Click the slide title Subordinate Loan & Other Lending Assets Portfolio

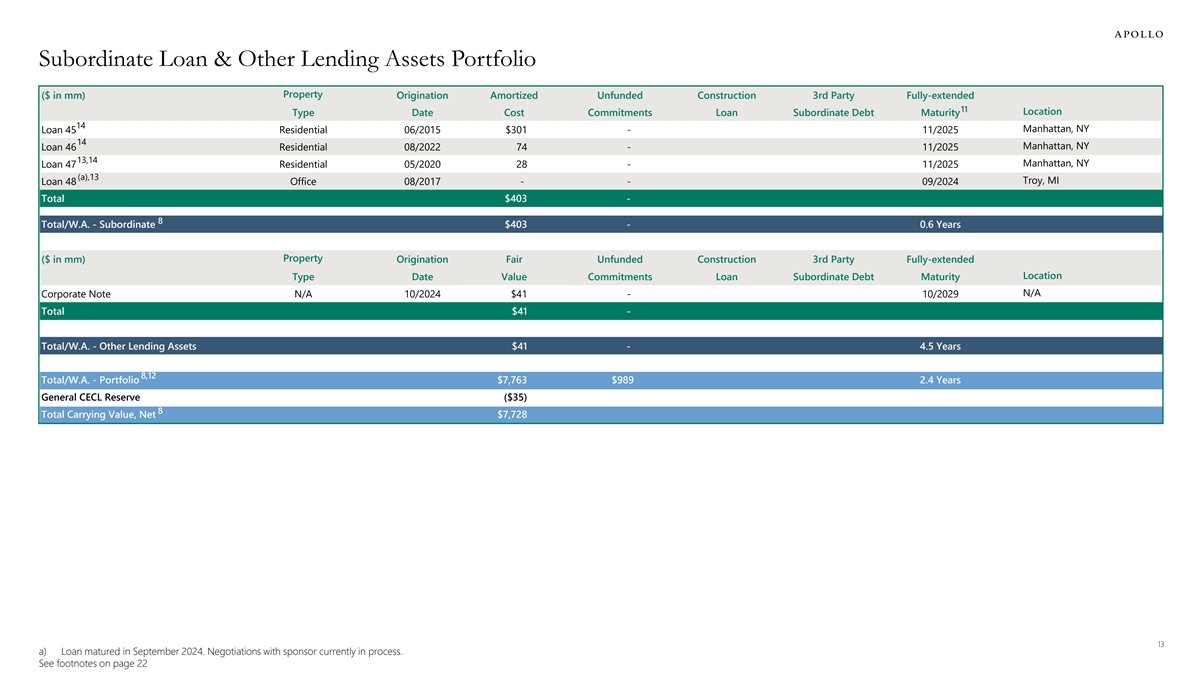(x=292, y=59)
